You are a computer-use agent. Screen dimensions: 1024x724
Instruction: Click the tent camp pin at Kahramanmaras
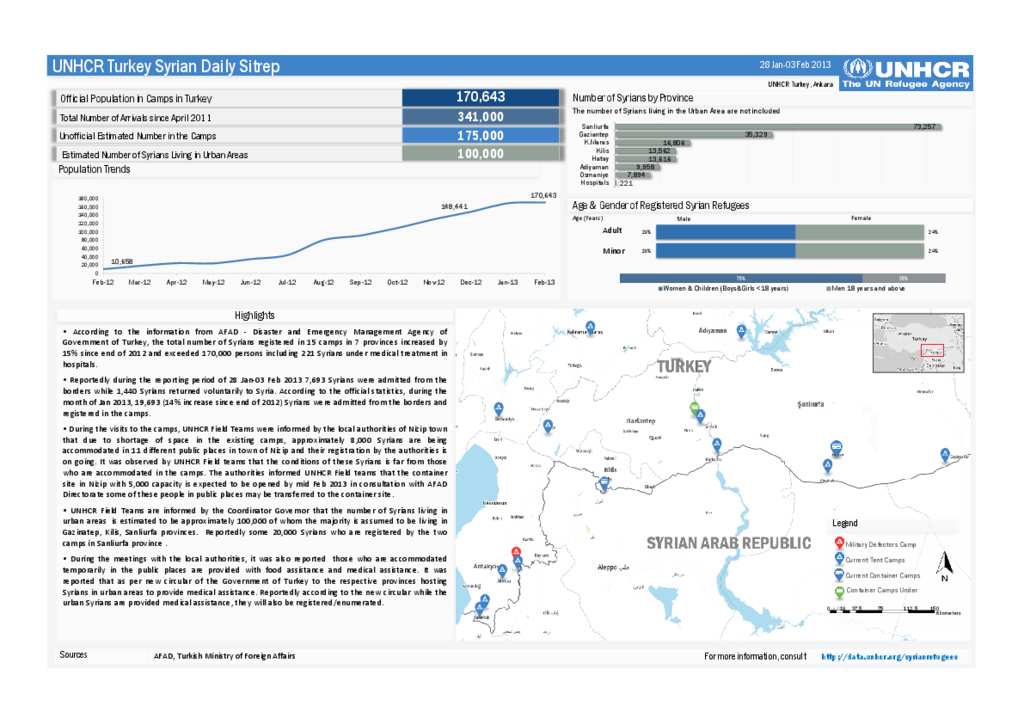tap(590, 326)
